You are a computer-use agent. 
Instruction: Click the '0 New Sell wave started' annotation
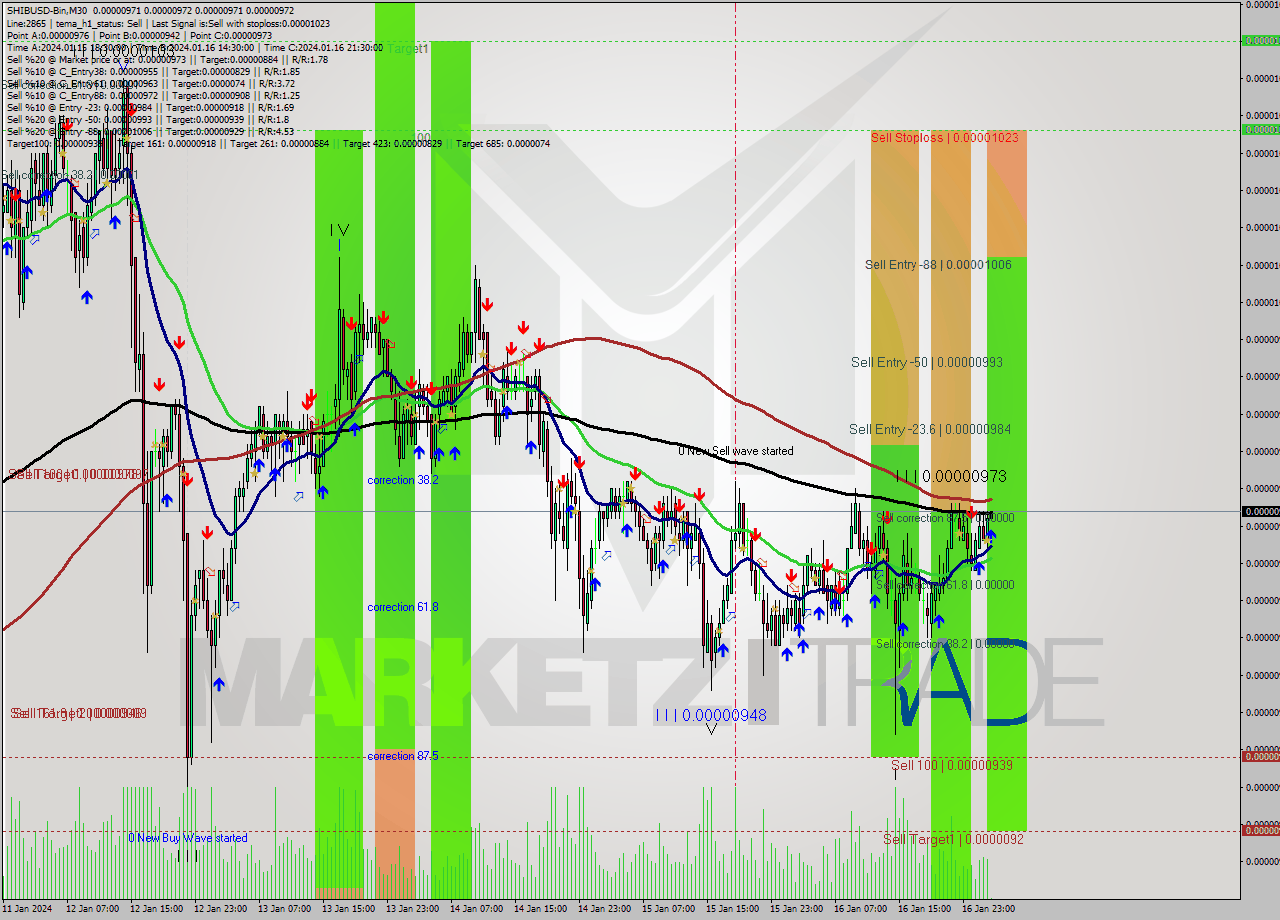736,451
